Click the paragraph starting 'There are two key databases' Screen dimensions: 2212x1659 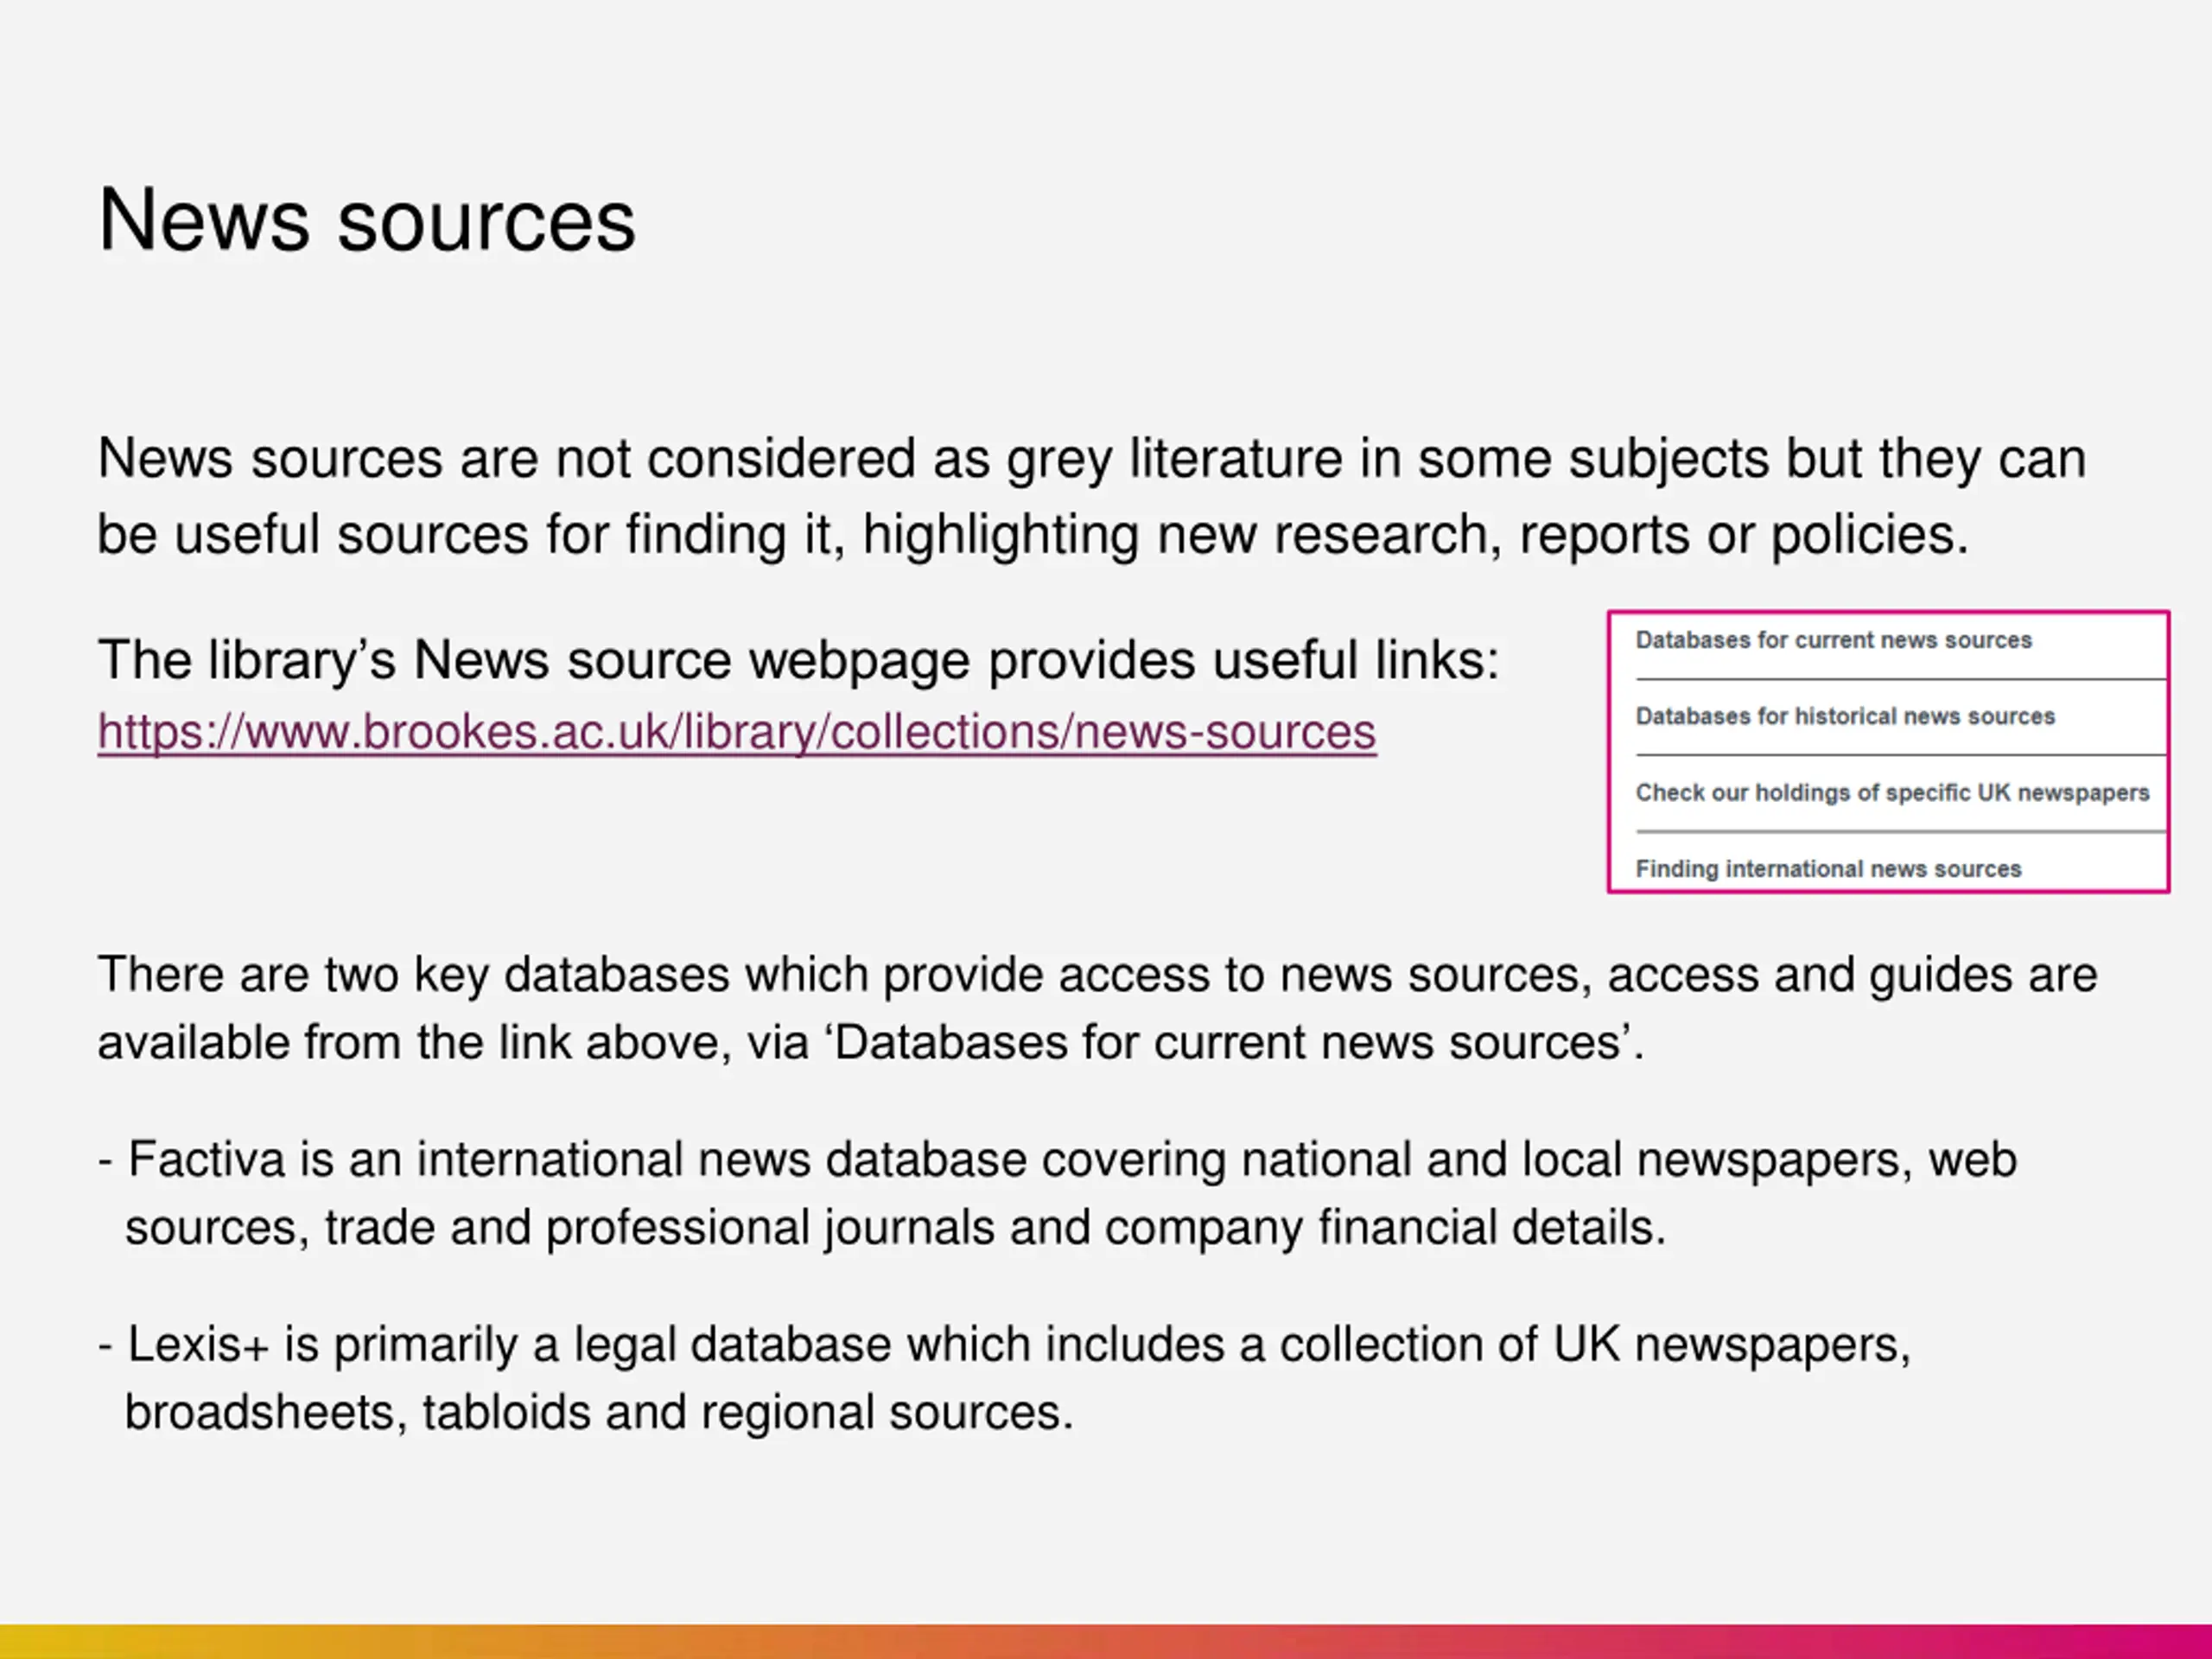pos(1097,1008)
